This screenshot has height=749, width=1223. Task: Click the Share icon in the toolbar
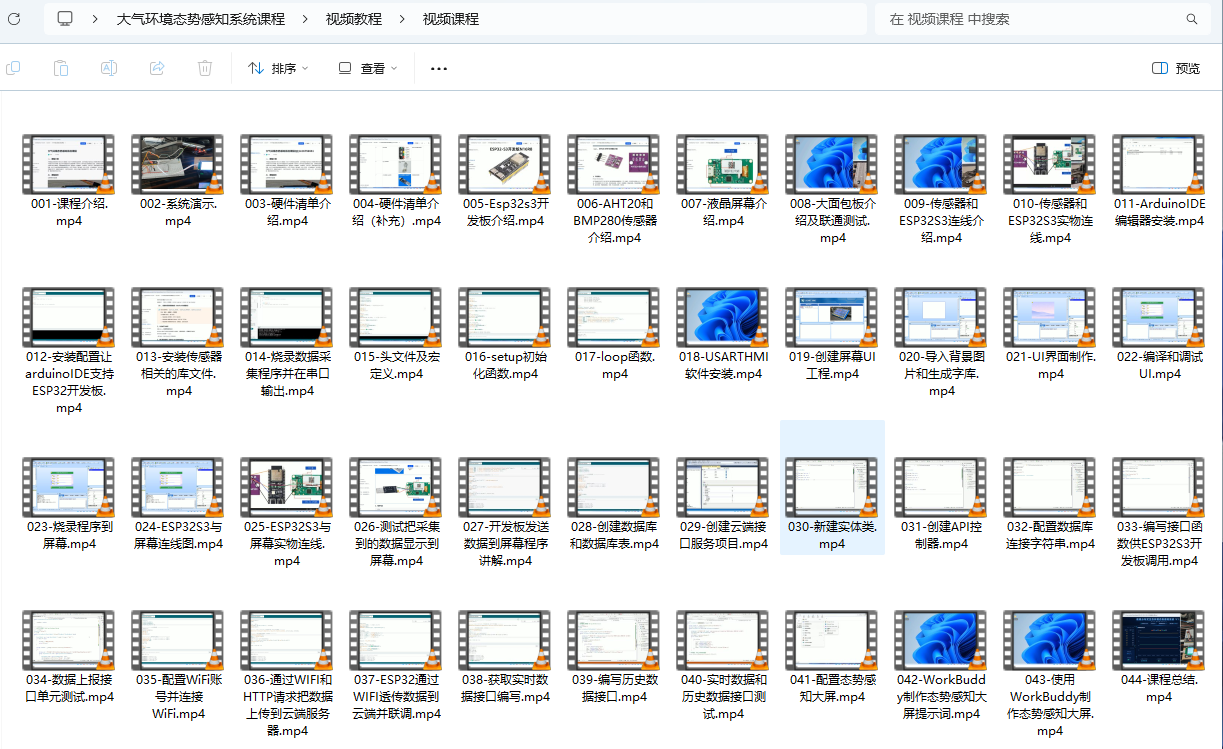click(157, 68)
